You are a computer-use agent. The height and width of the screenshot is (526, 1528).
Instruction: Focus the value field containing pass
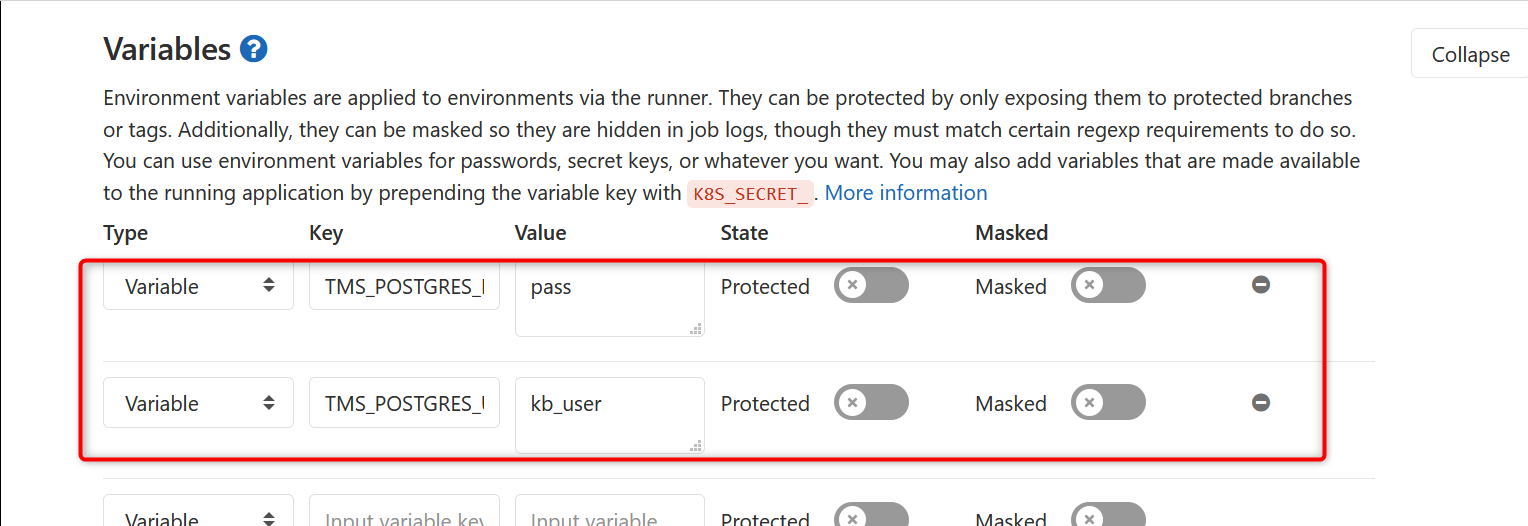(x=610, y=299)
